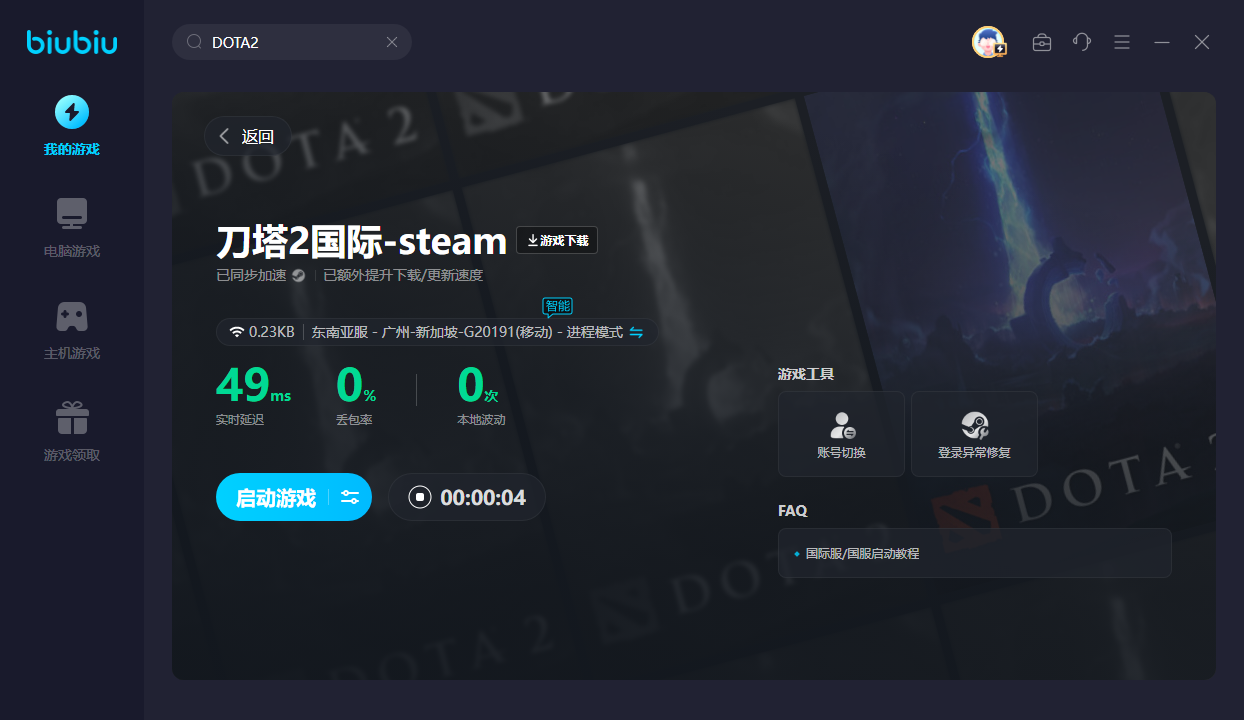Open the hamburger main menu
The height and width of the screenshot is (720, 1244).
click(x=1122, y=42)
